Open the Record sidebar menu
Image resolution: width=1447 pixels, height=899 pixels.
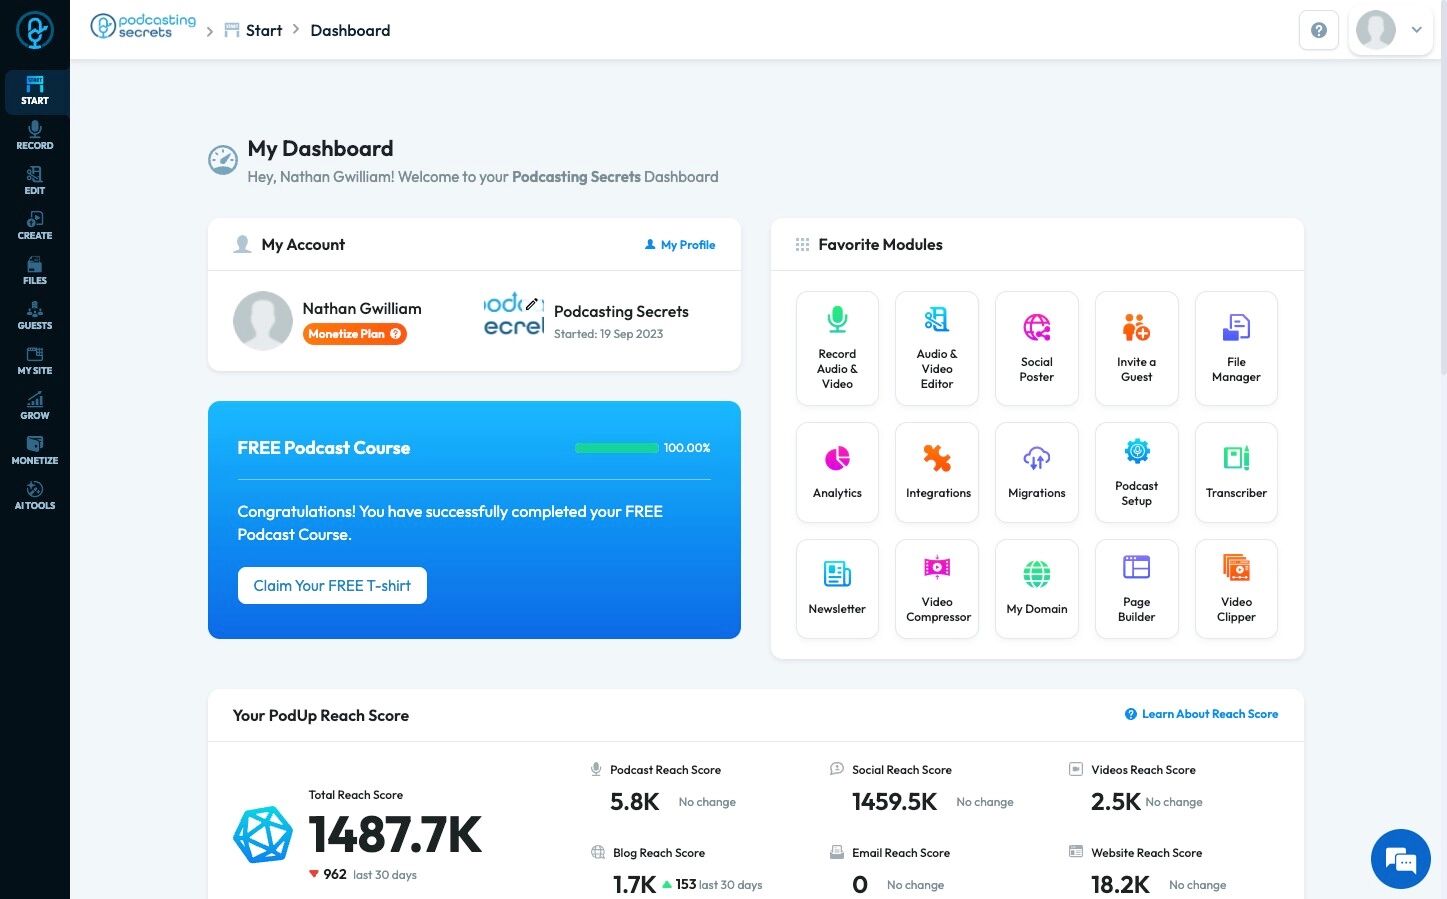point(35,136)
